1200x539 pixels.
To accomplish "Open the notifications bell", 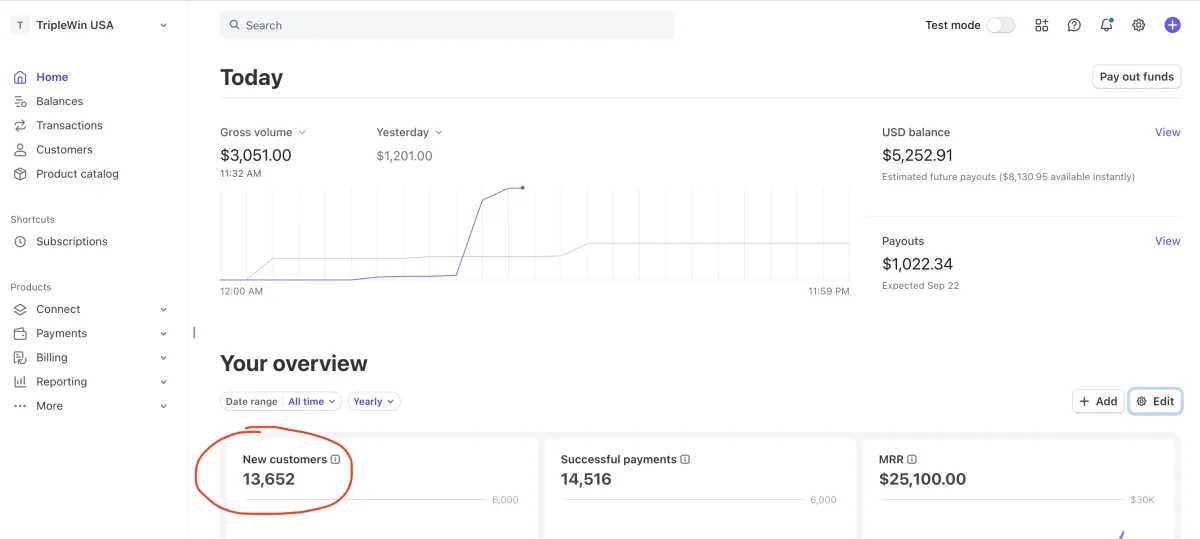I will click(1106, 25).
